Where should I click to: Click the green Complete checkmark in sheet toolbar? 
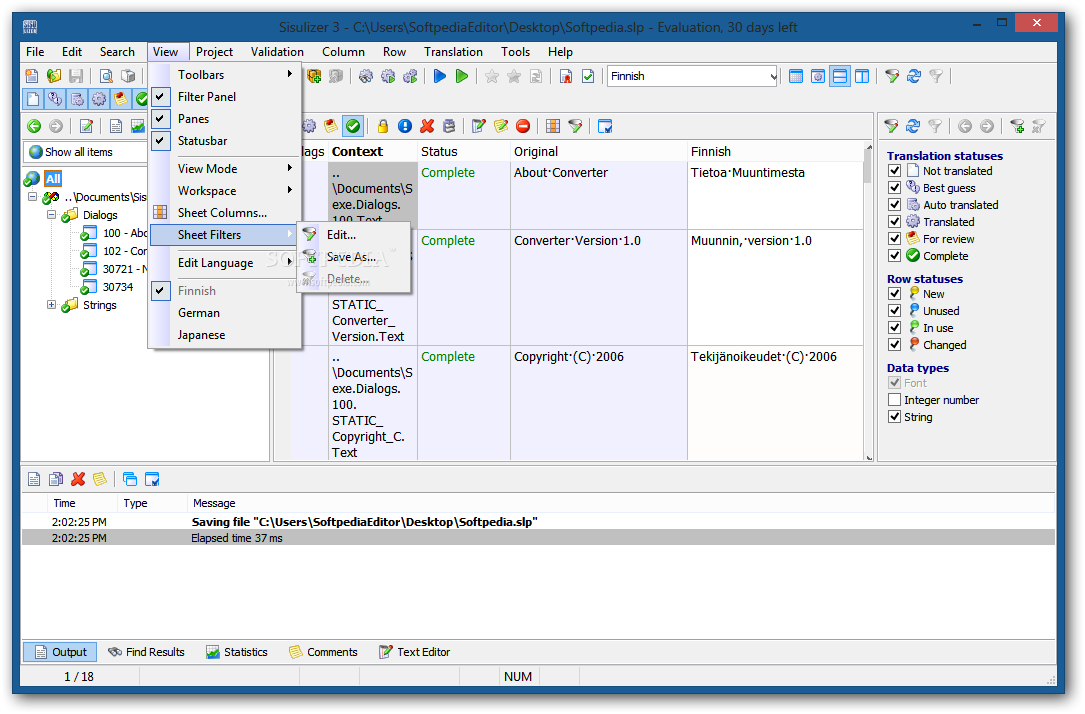click(x=353, y=126)
